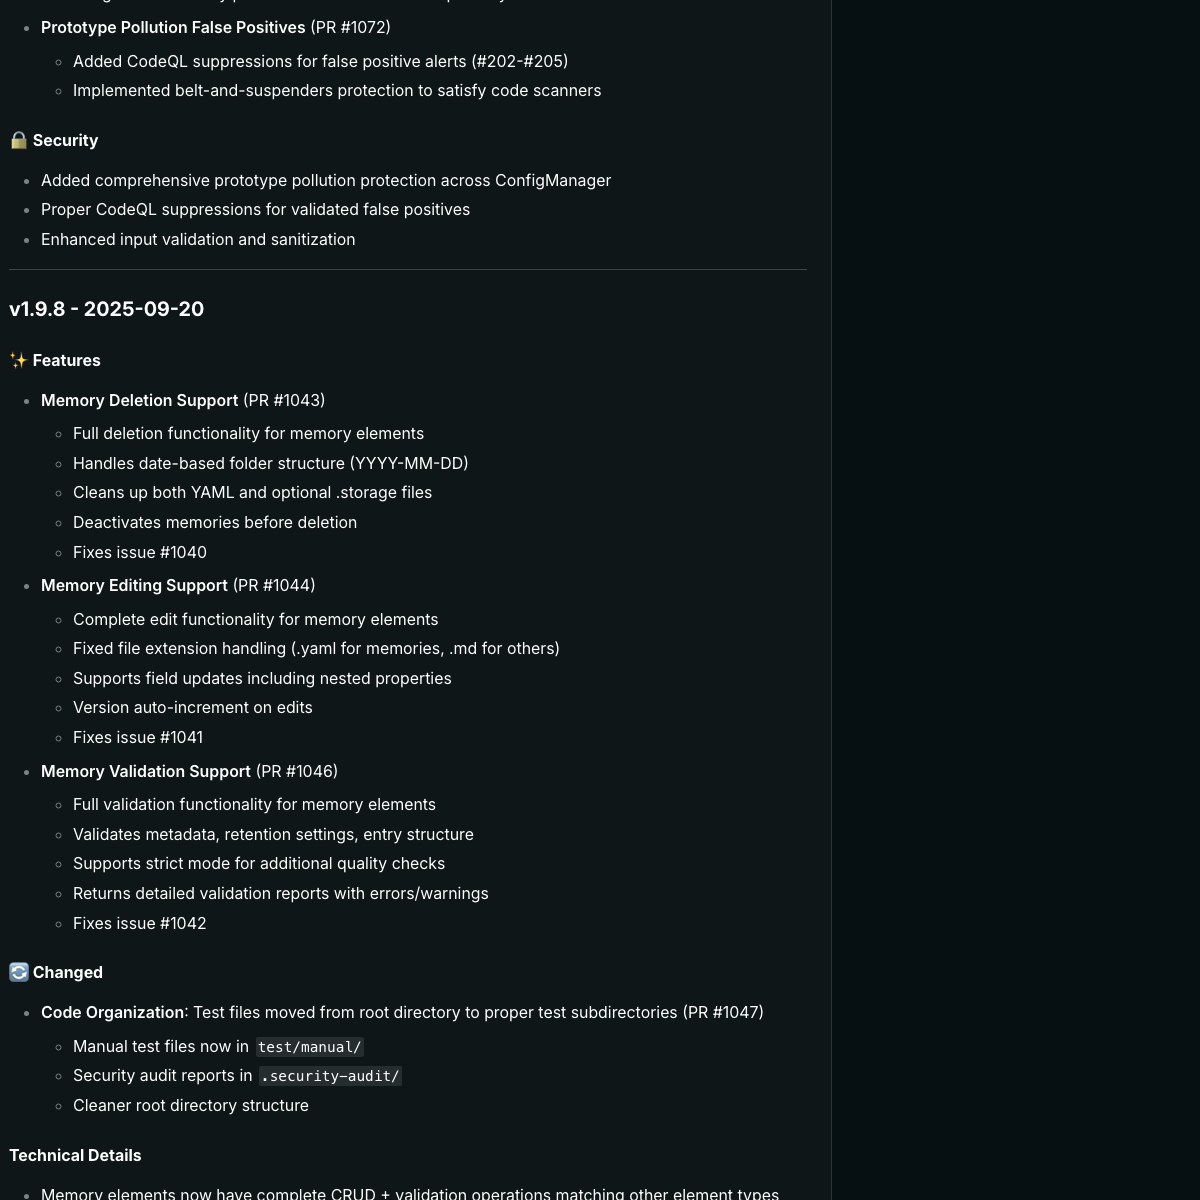Click the "Fixes issue #1042" line
Image resolution: width=1200 pixels, height=1200 pixels.
pos(140,924)
